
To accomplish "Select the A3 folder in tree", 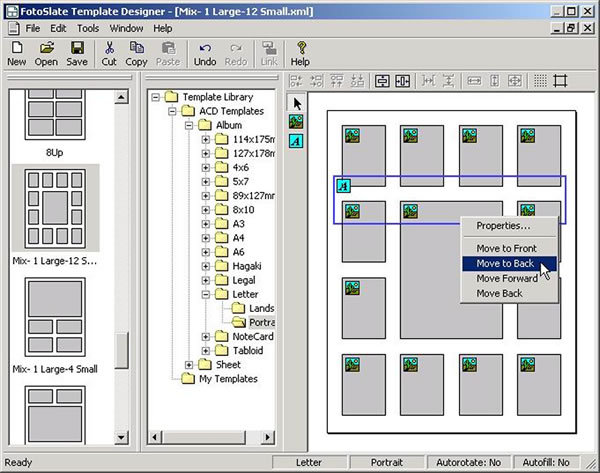I will click(238, 224).
